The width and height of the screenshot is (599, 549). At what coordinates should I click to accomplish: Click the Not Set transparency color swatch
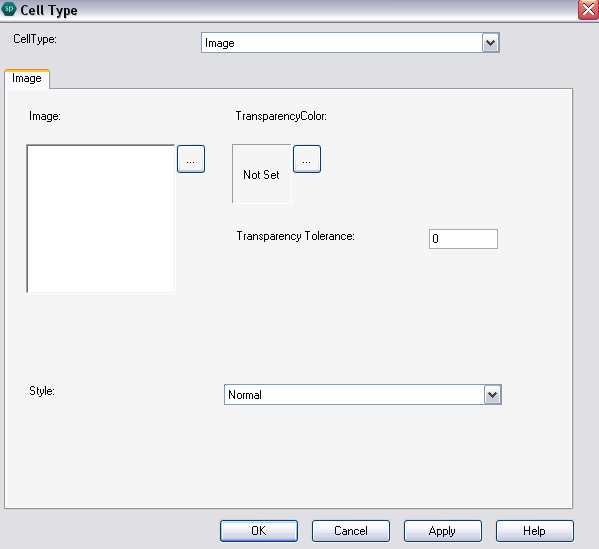click(262, 174)
